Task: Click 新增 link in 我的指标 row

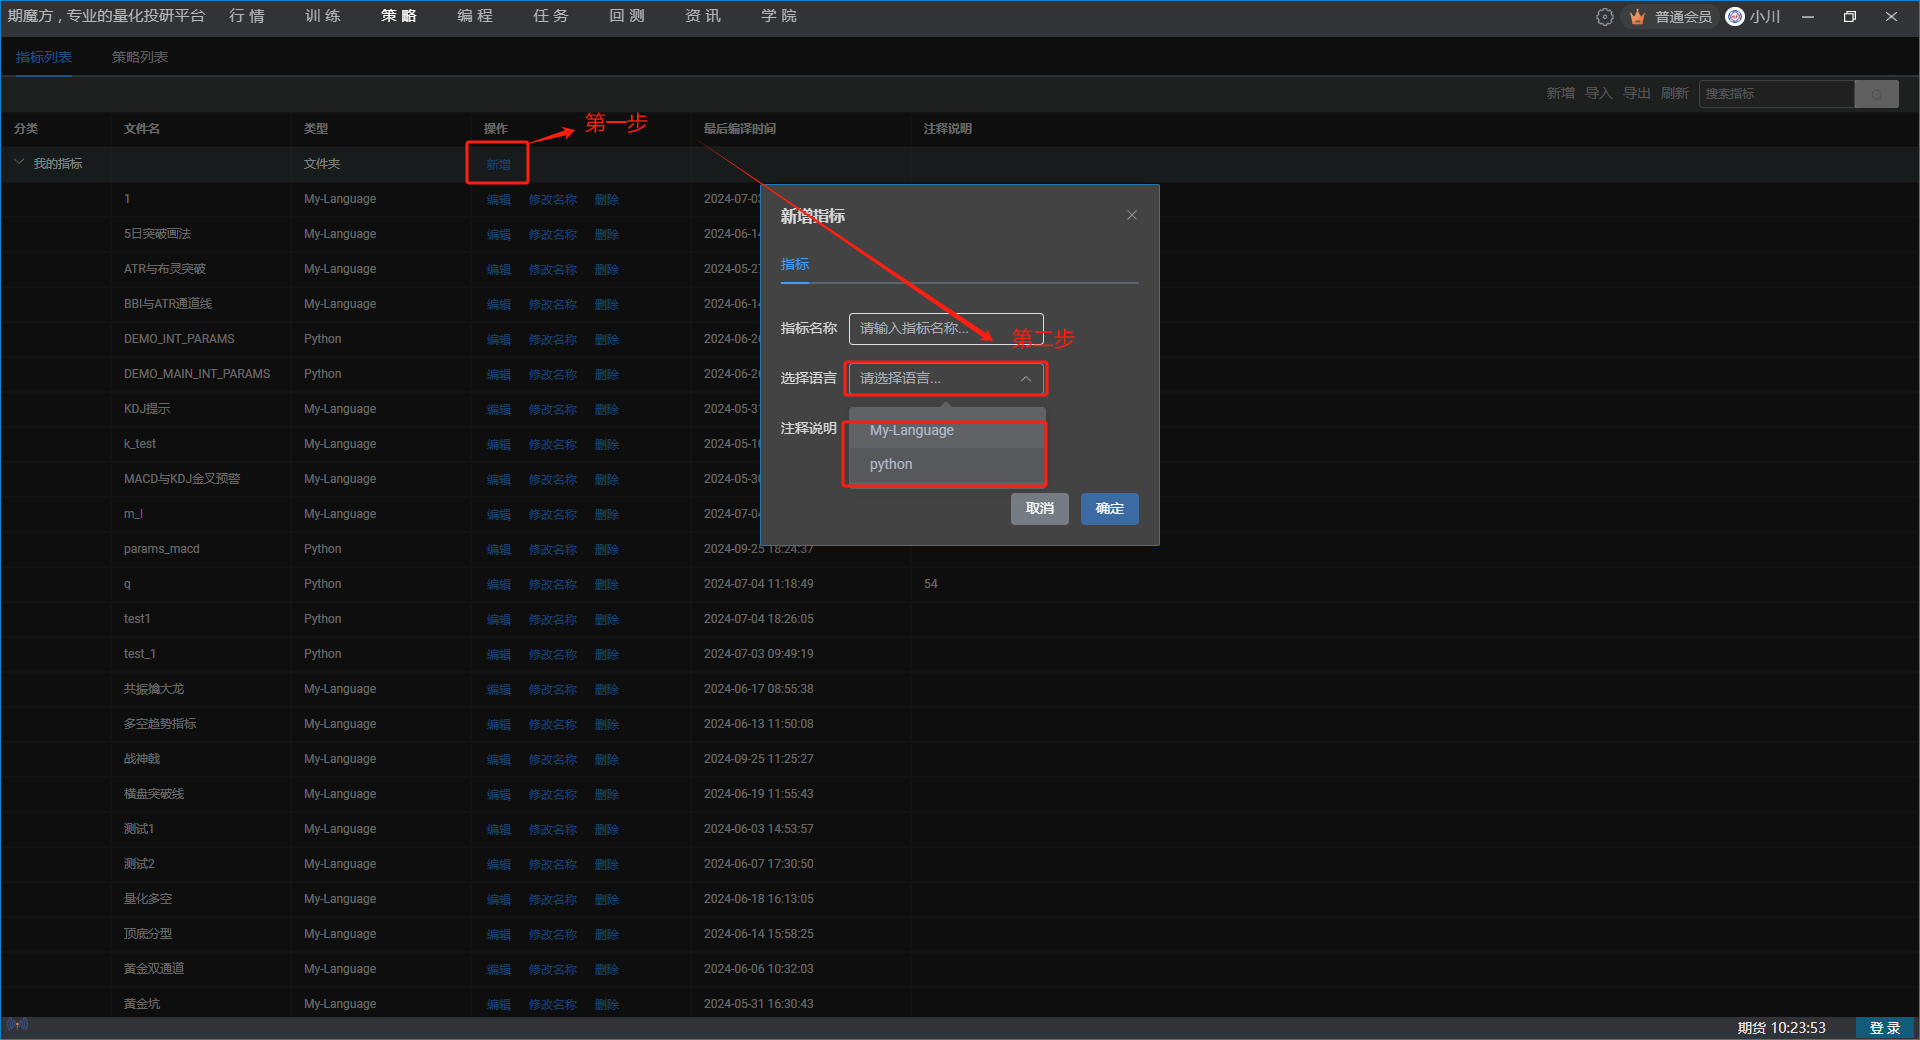Action: pyautogui.click(x=498, y=165)
